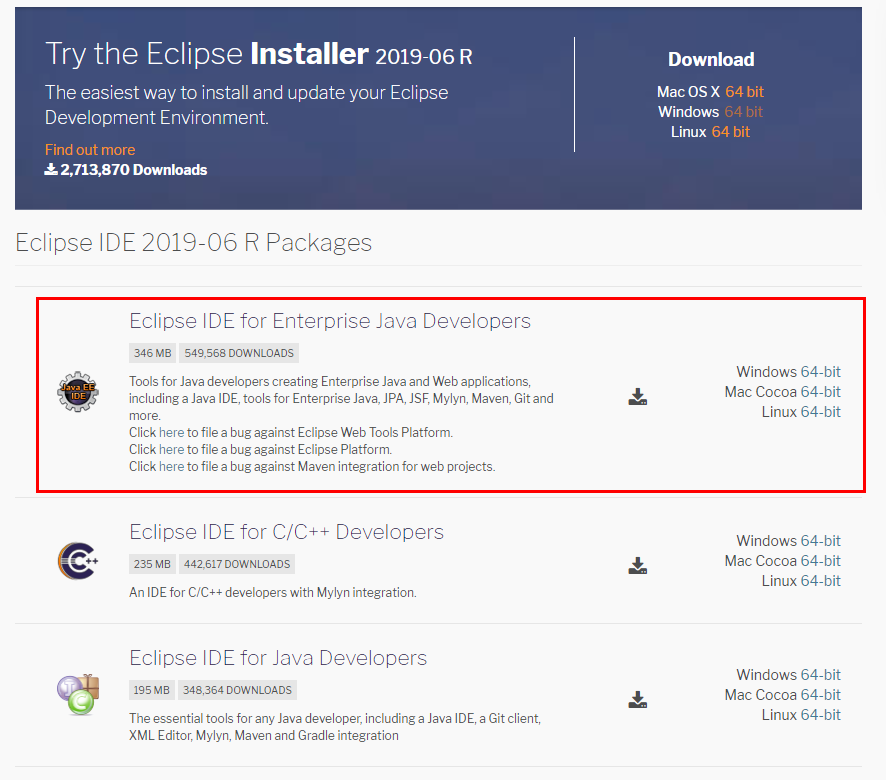Open Eclipse IDE for C/C++ Developers title
The height and width of the screenshot is (780, 886).
tap(286, 532)
